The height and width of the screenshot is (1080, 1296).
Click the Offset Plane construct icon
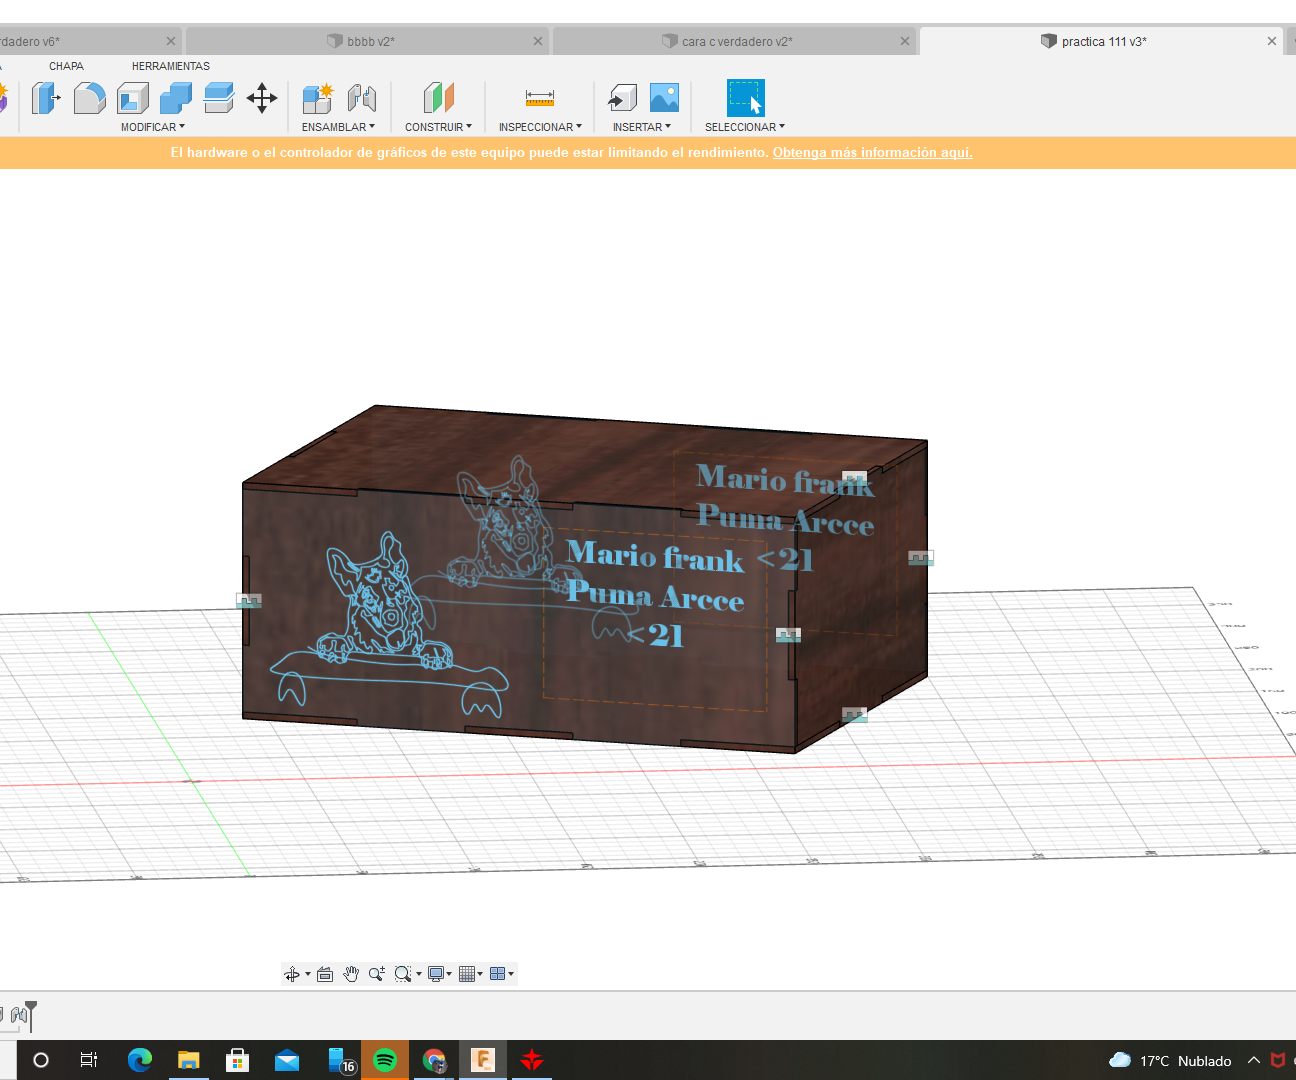(x=439, y=98)
